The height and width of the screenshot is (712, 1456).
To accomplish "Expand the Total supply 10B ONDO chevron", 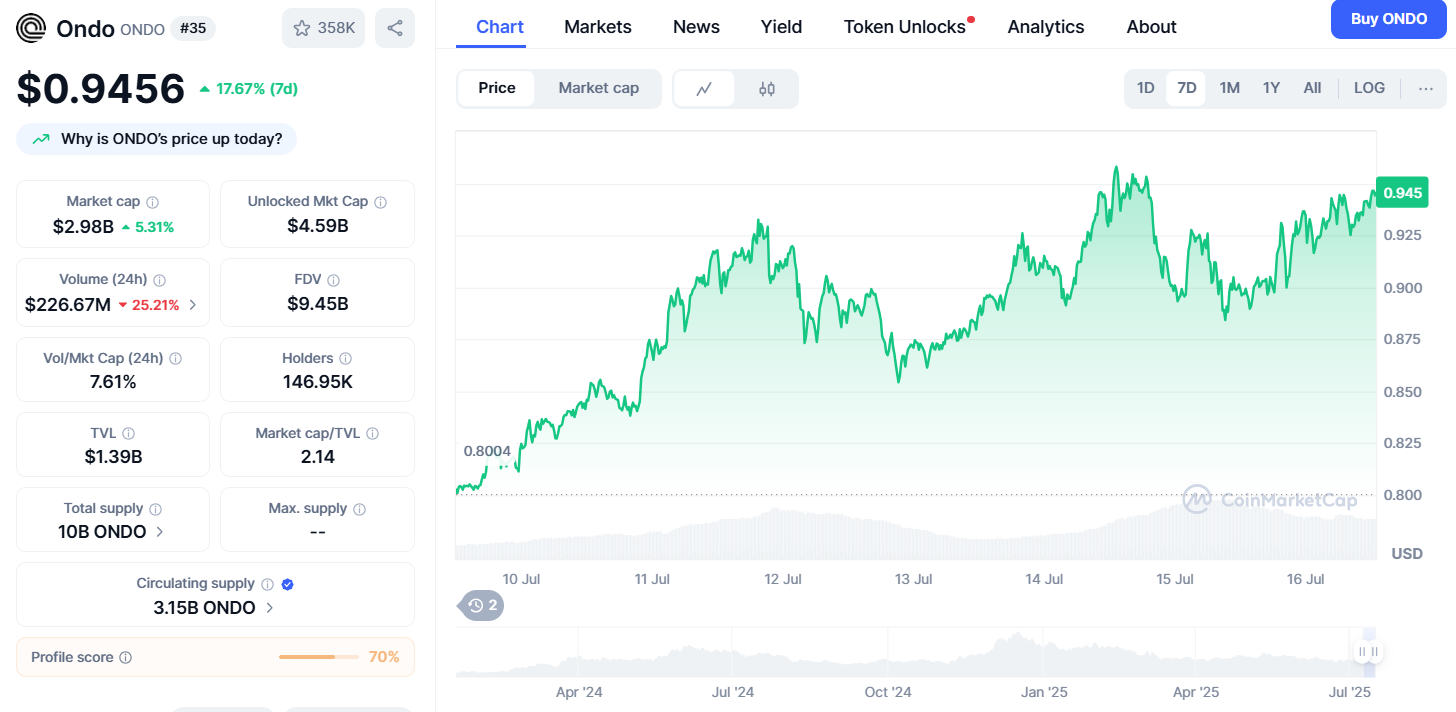I will coord(160,532).
